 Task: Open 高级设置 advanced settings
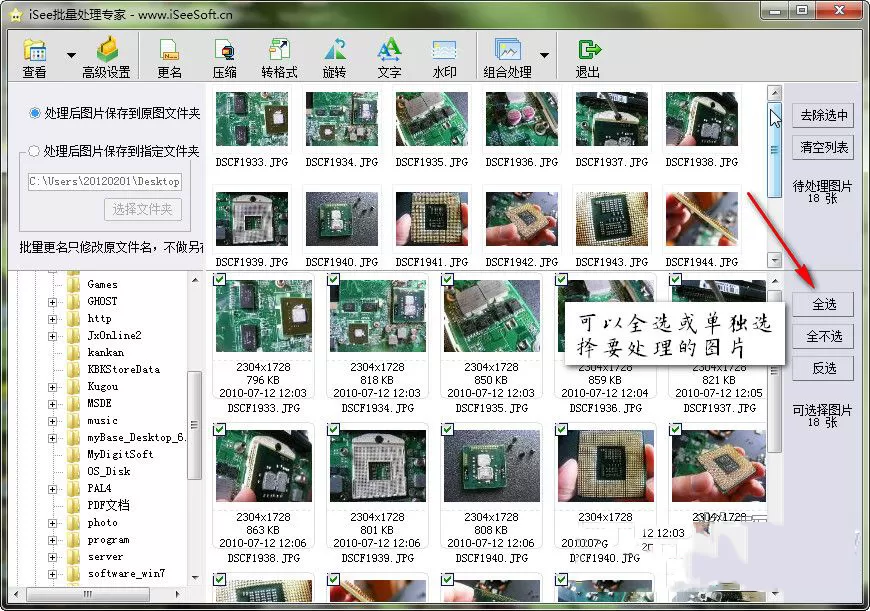pyautogui.click(x=107, y=58)
